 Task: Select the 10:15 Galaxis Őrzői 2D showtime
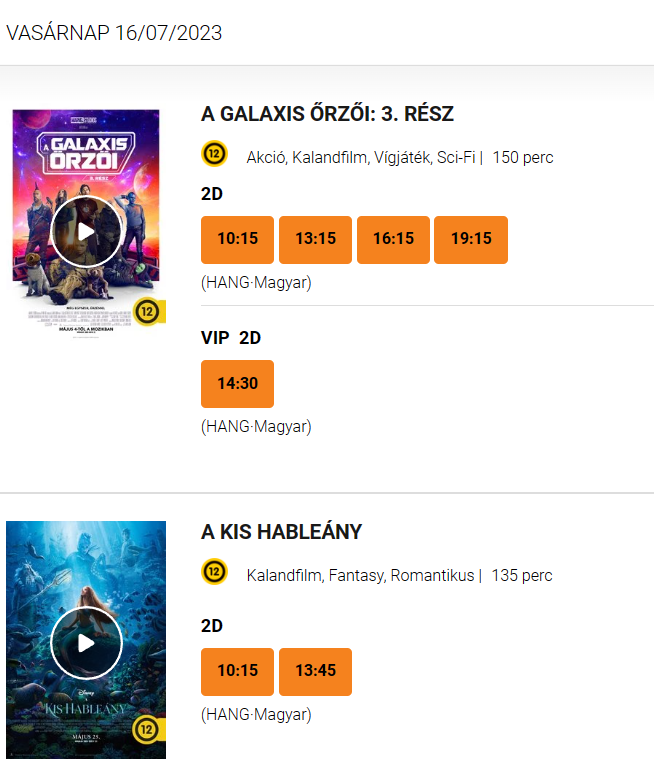tap(237, 240)
